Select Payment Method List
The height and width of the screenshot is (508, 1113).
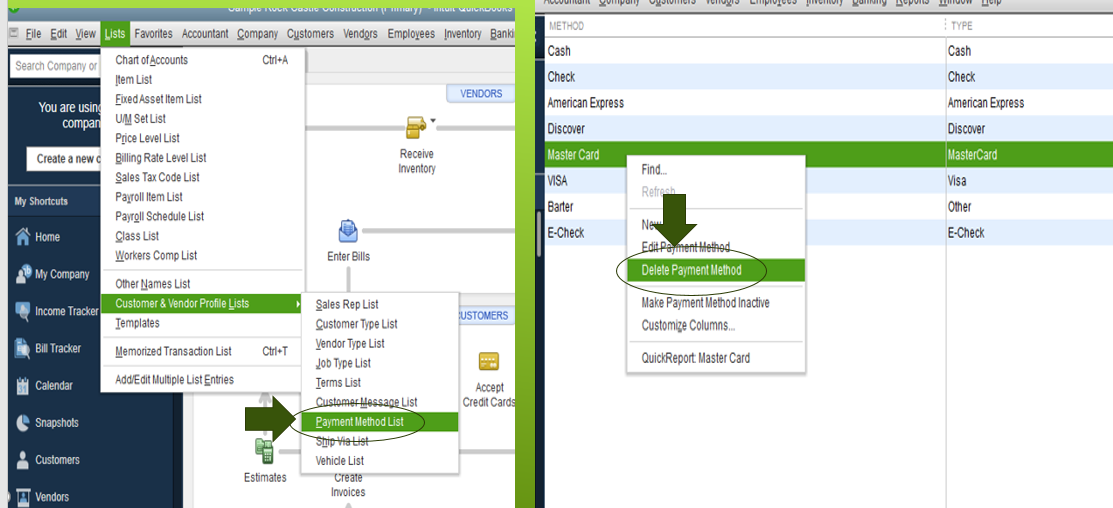pos(380,421)
